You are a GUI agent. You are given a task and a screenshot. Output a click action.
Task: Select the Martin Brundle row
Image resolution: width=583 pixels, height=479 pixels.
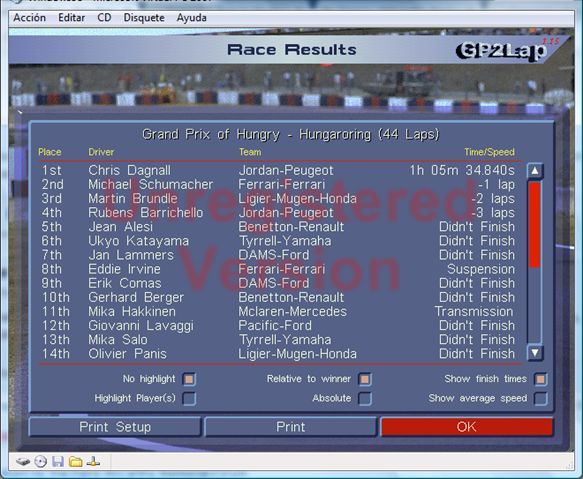click(x=278, y=199)
